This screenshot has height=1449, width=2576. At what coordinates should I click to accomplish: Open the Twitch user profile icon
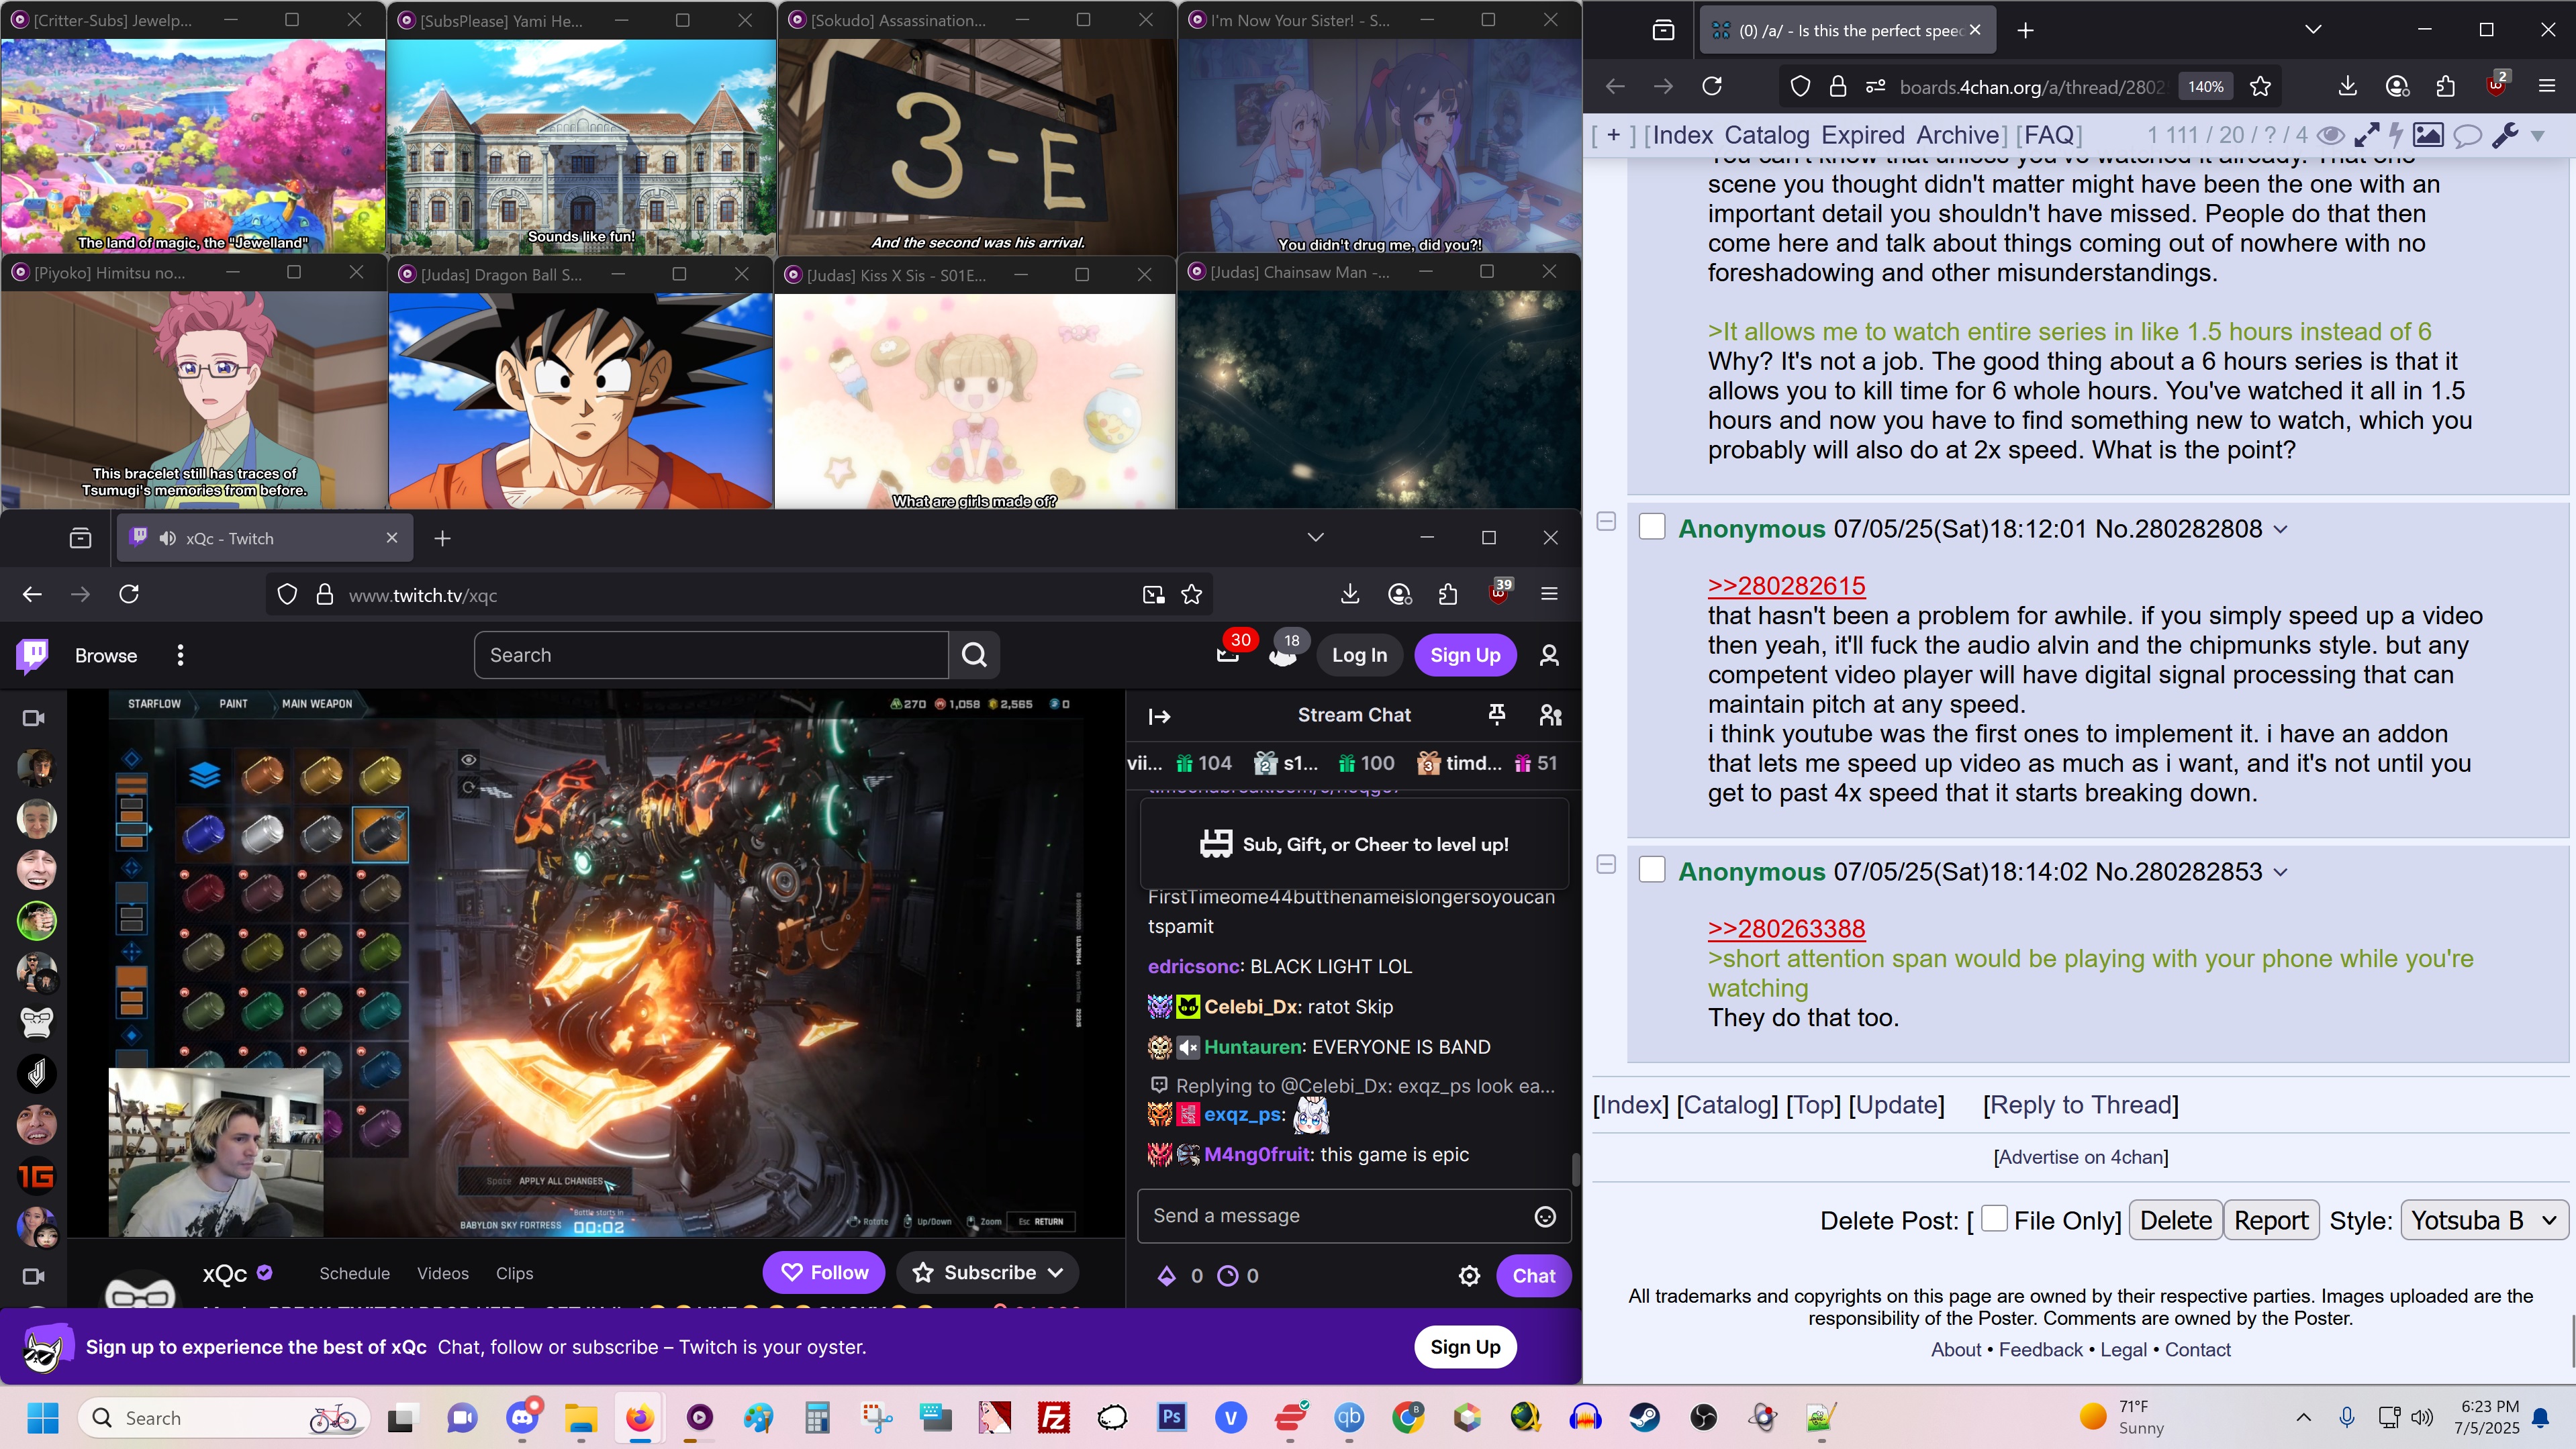pos(1549,655)
